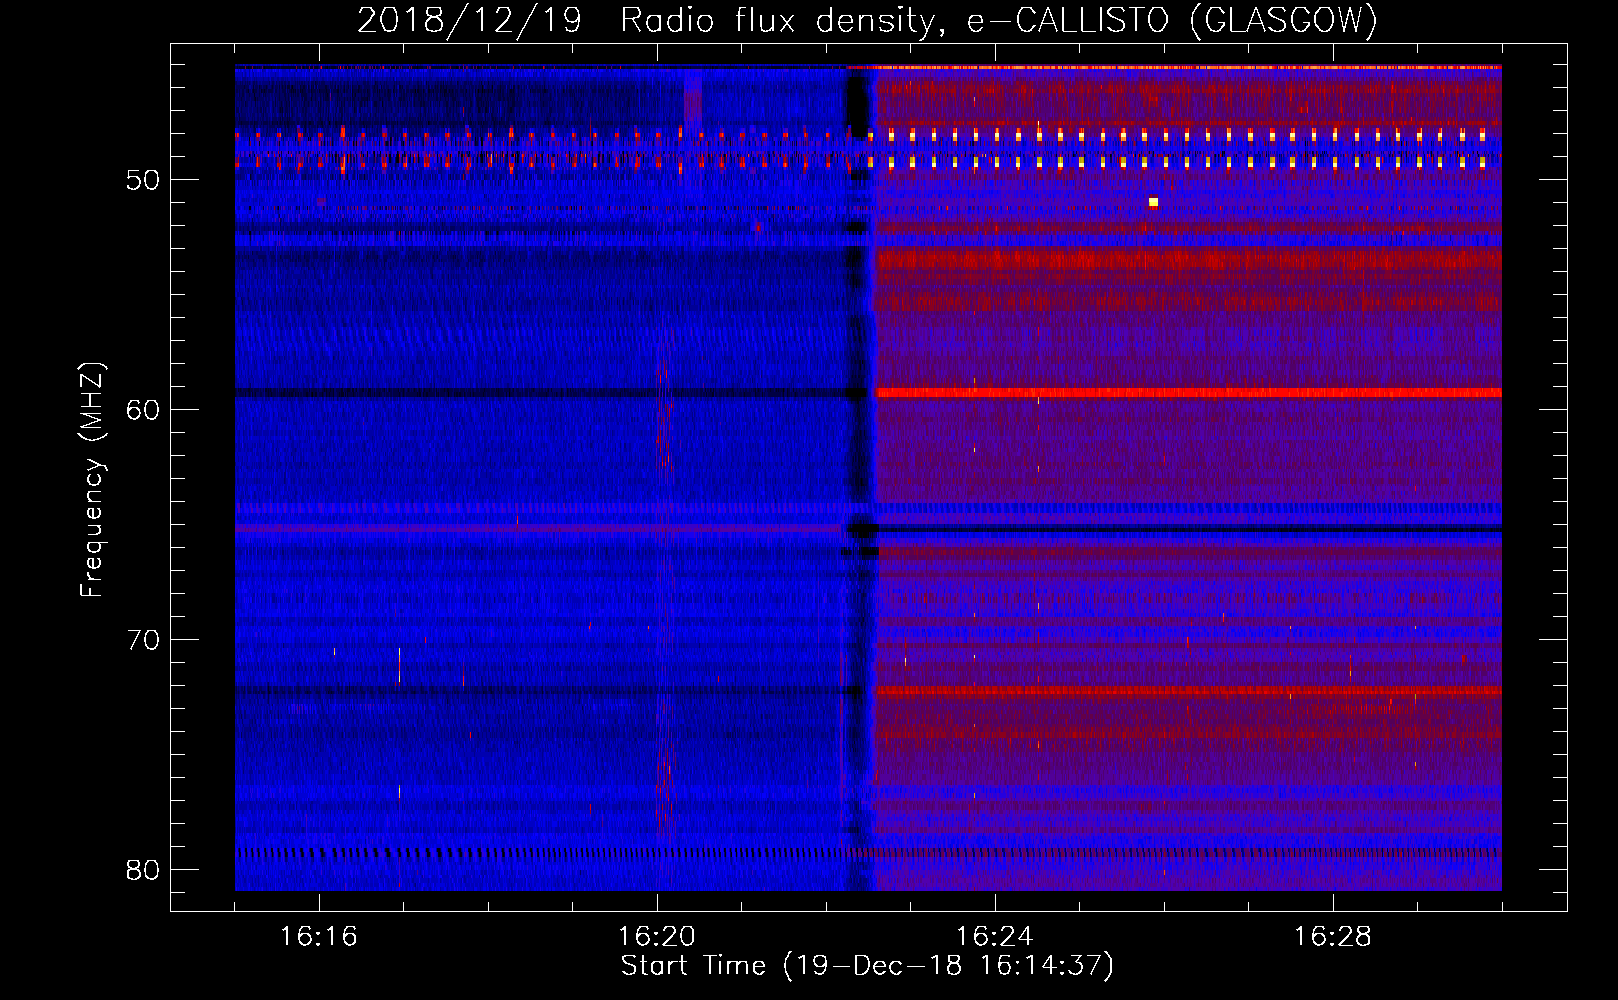Click the 16:20 time tick label
The width and height of the screenshot is (1618, 1000).
tap(657, 937)
